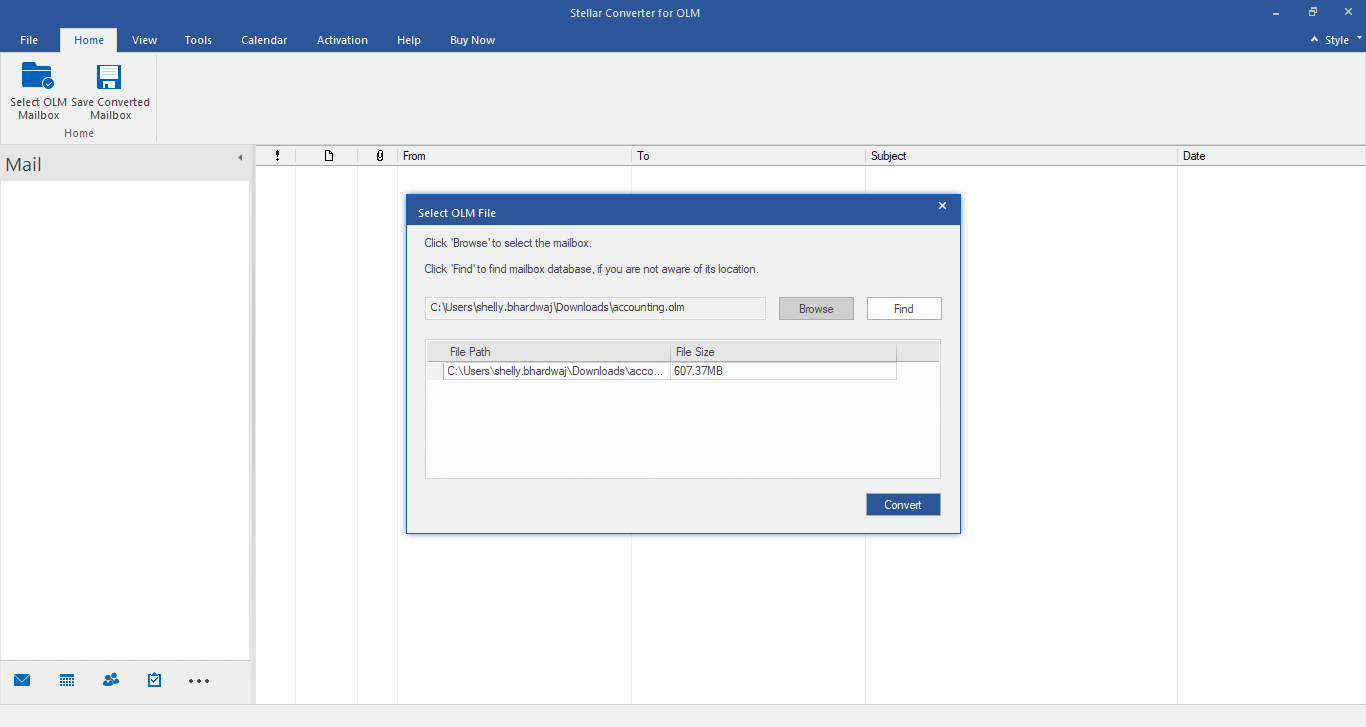This screenshot has height=727, width=1366.
Task: Sort by item type page icon column
Action: pos(328,156)
